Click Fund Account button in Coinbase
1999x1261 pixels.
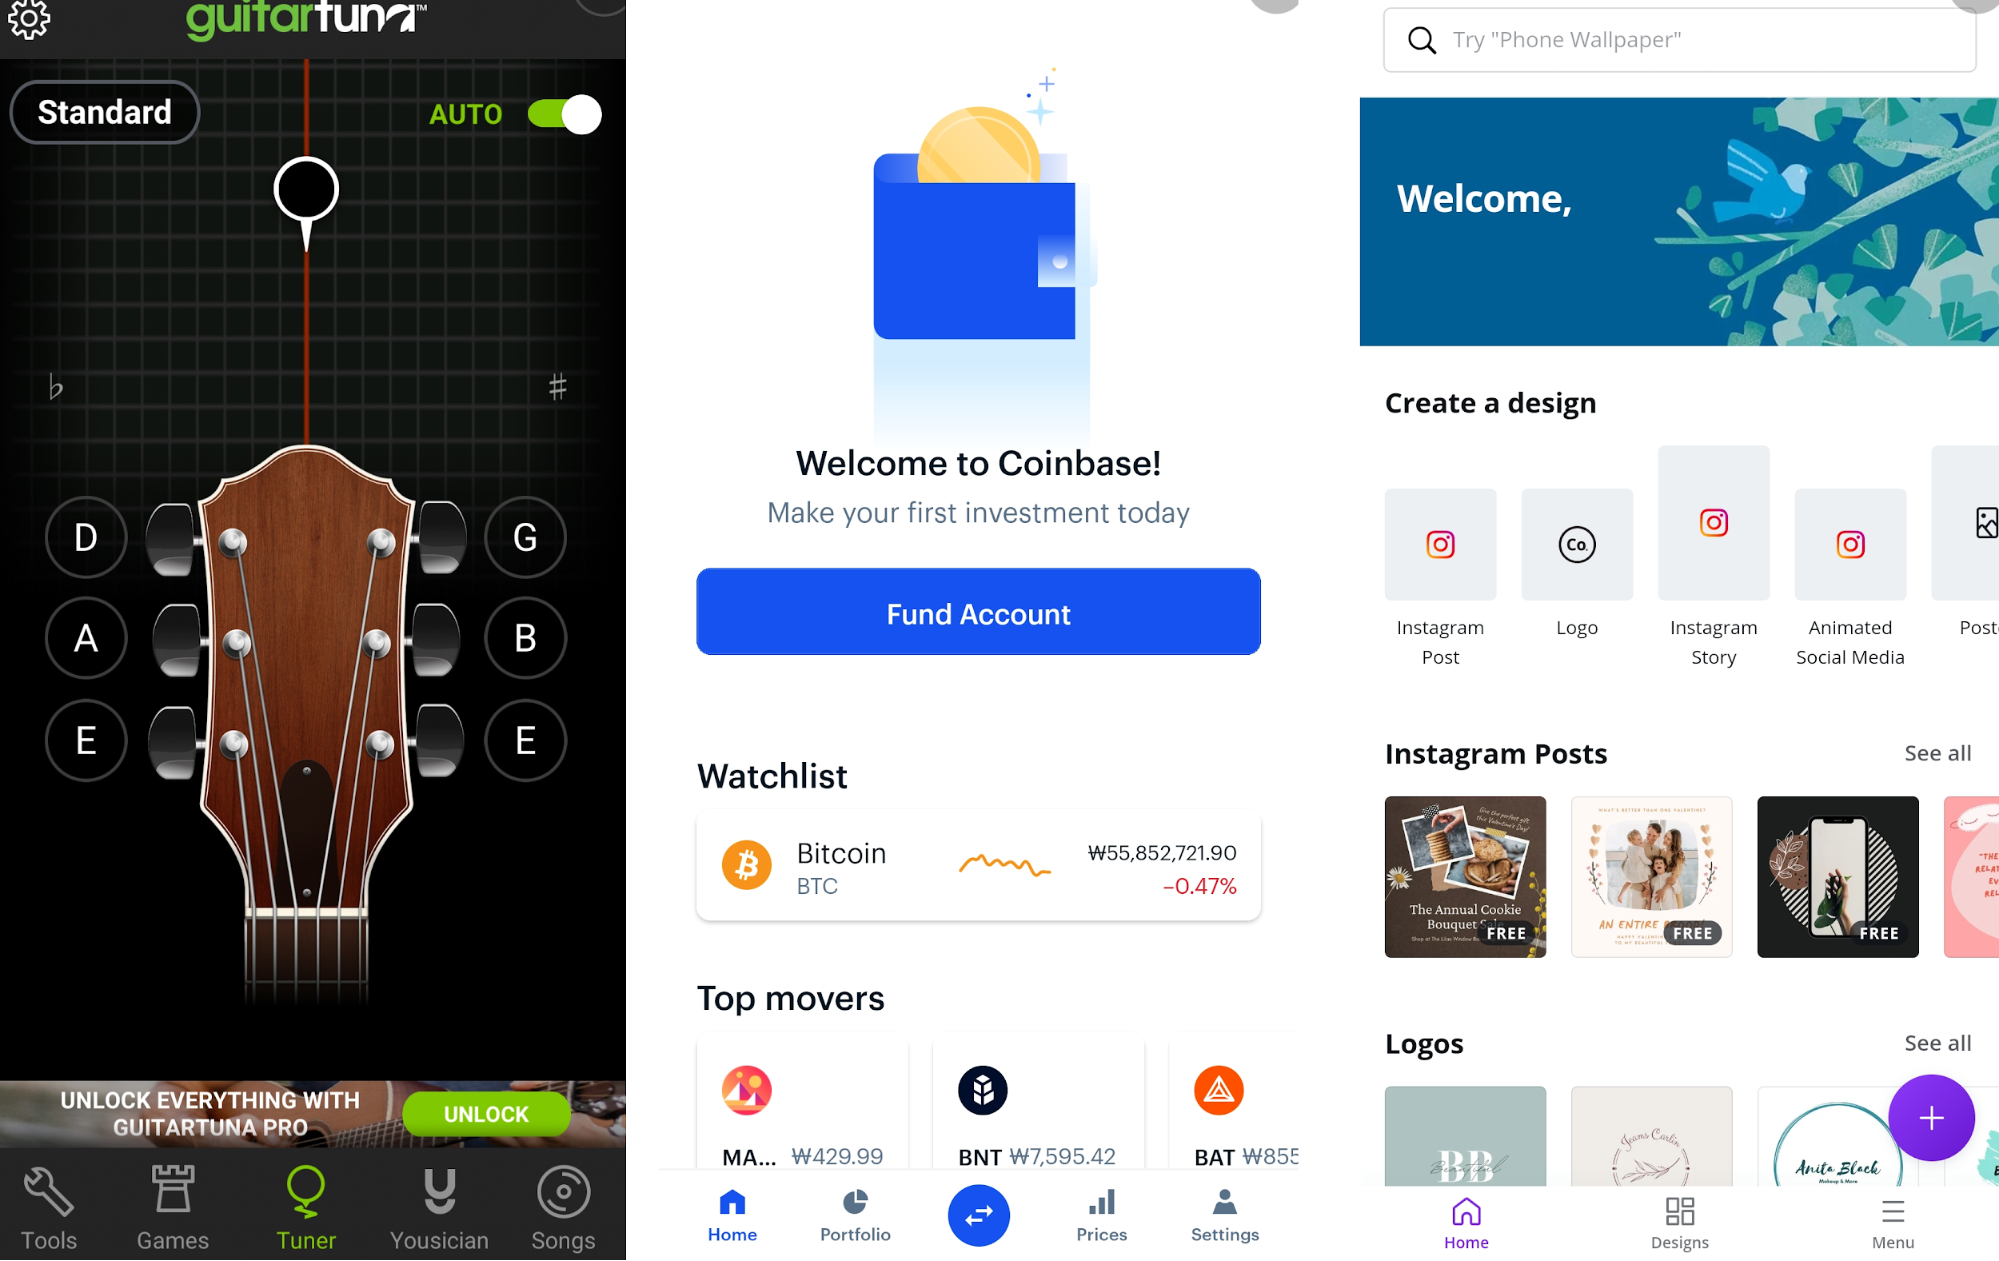click(978, 612)
